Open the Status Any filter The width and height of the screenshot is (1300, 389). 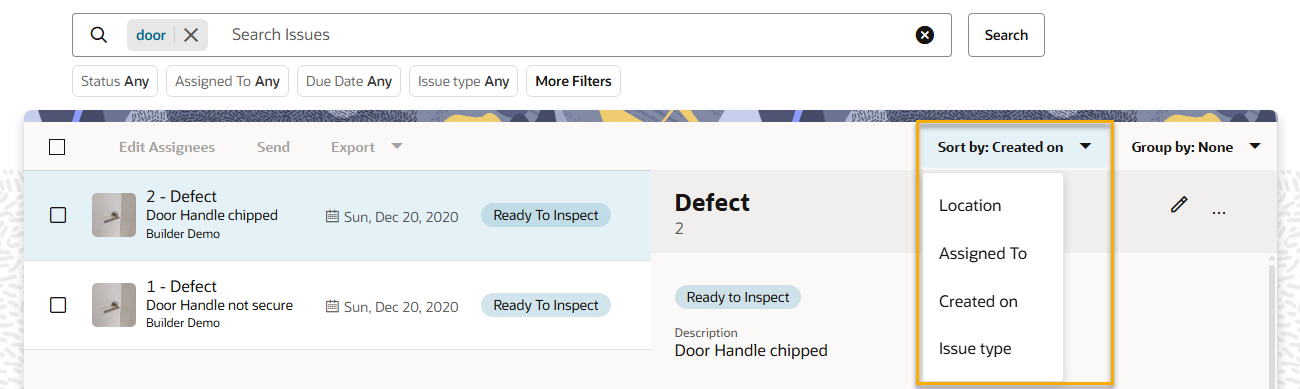coord(115,81)
